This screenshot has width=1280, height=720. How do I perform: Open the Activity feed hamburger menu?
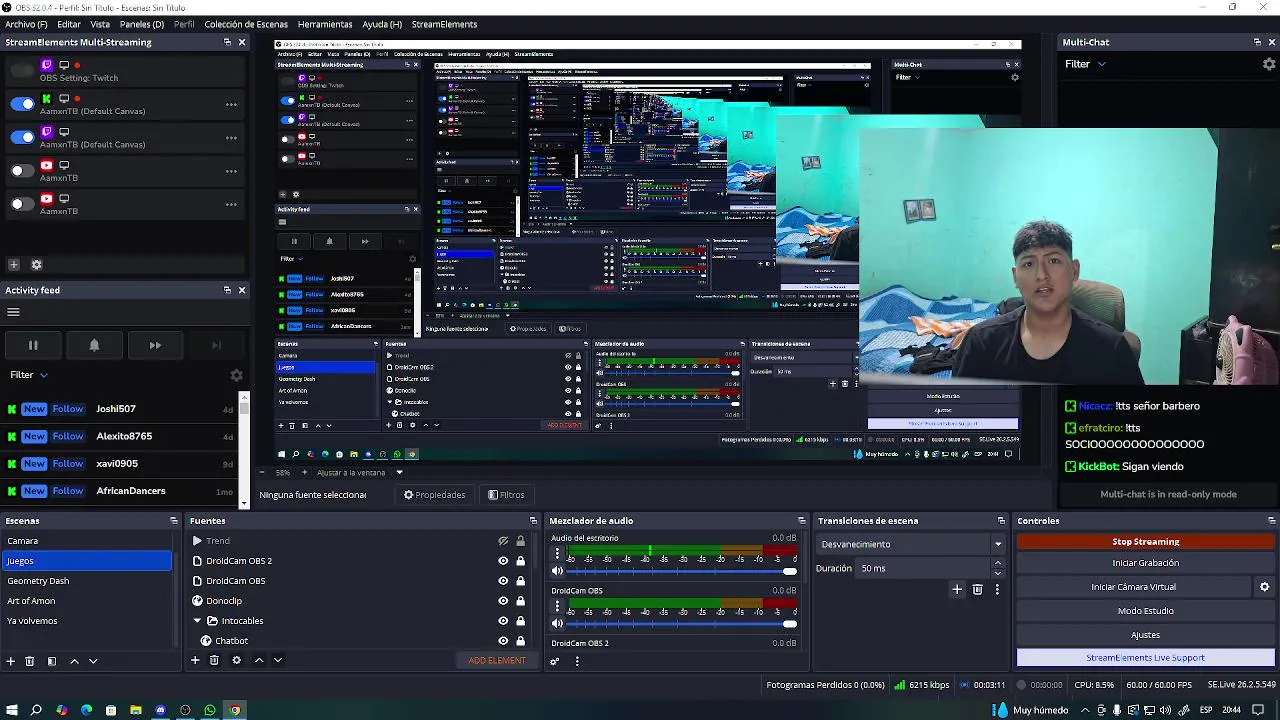click(x=13, y=312)
